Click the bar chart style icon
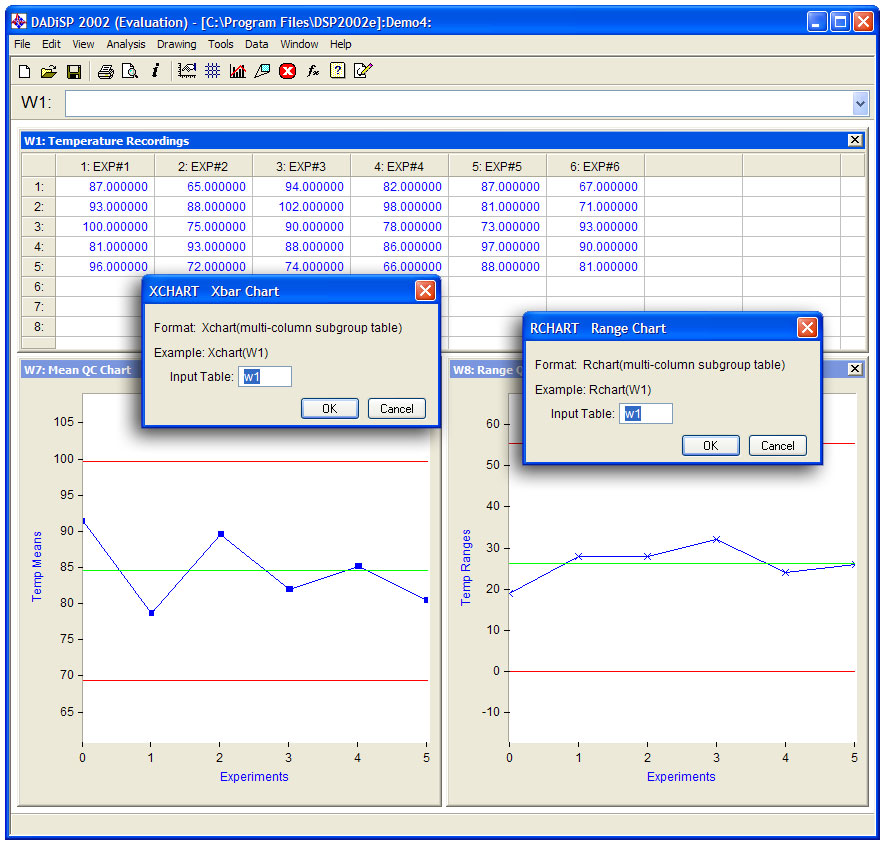 (x=238, y=71)
